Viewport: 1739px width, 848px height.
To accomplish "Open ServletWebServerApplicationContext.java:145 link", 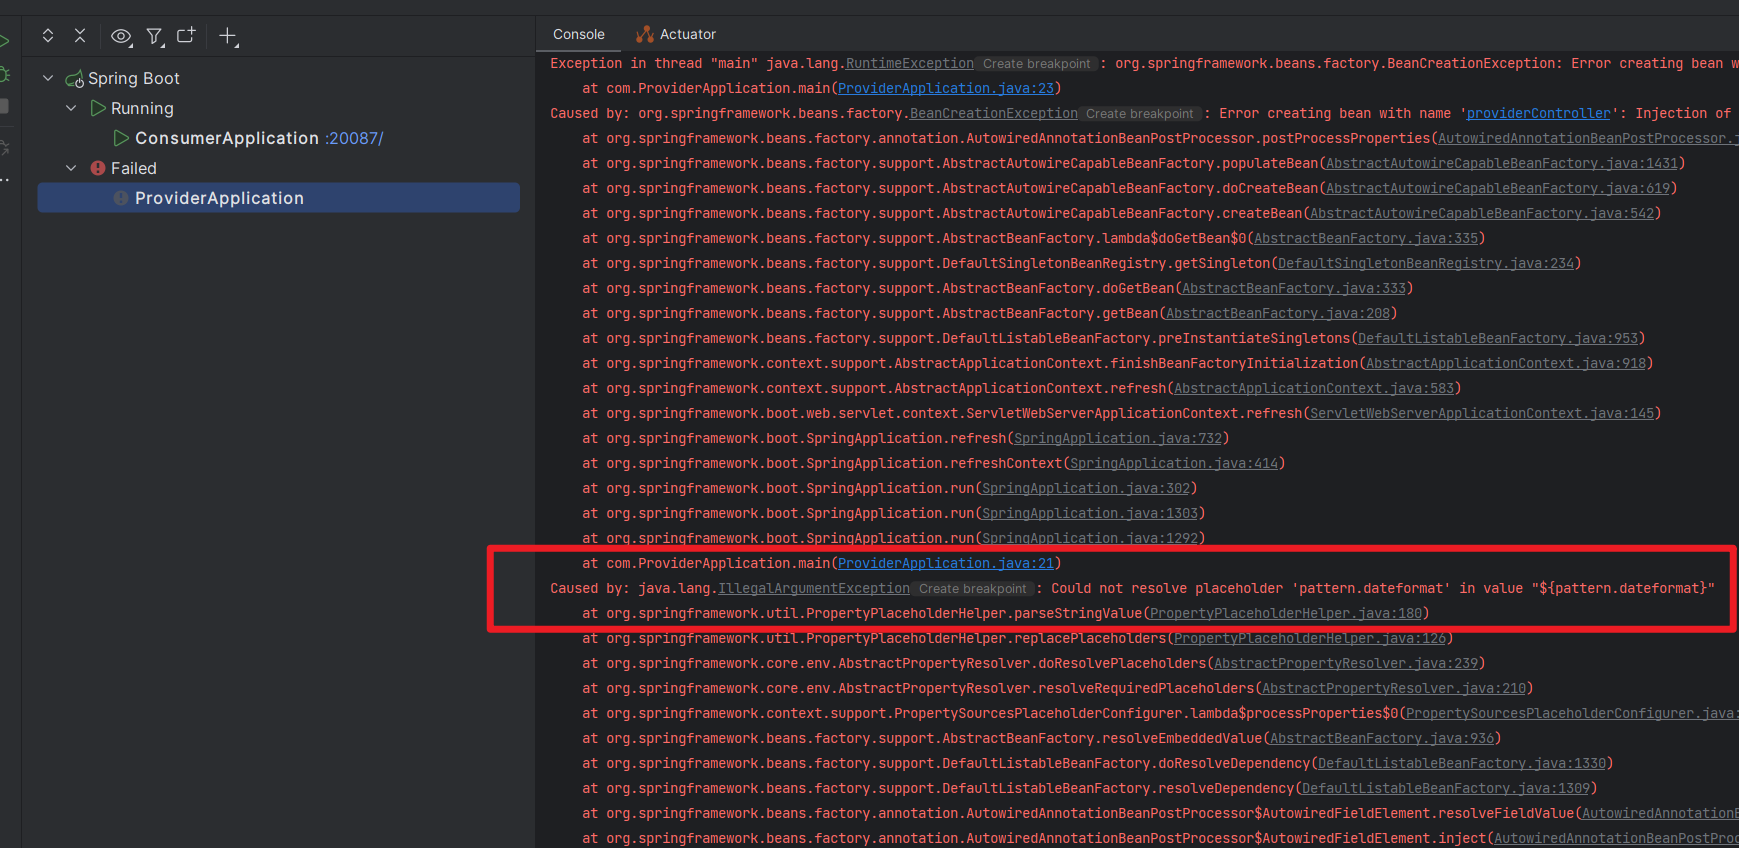I will tap(1482, 413).
